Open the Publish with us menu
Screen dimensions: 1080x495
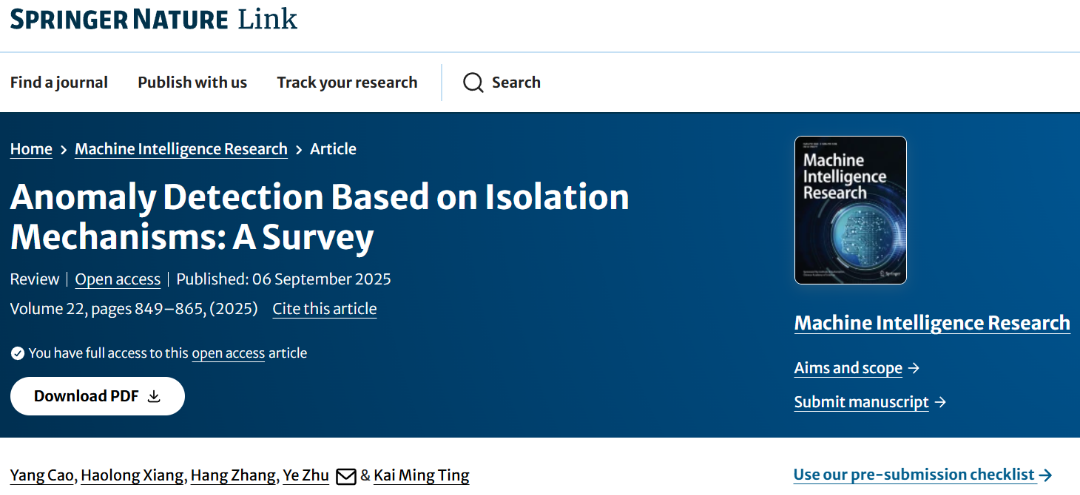[192, 83]
